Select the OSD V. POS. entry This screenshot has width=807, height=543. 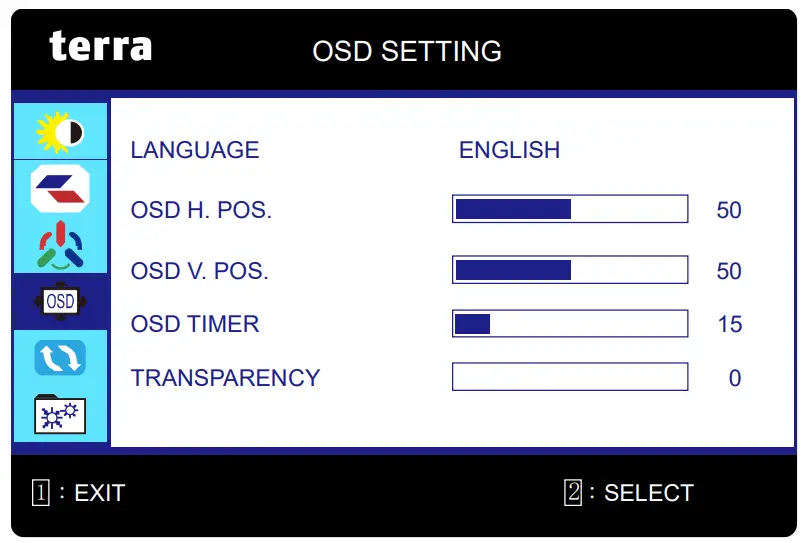(200, 271)
